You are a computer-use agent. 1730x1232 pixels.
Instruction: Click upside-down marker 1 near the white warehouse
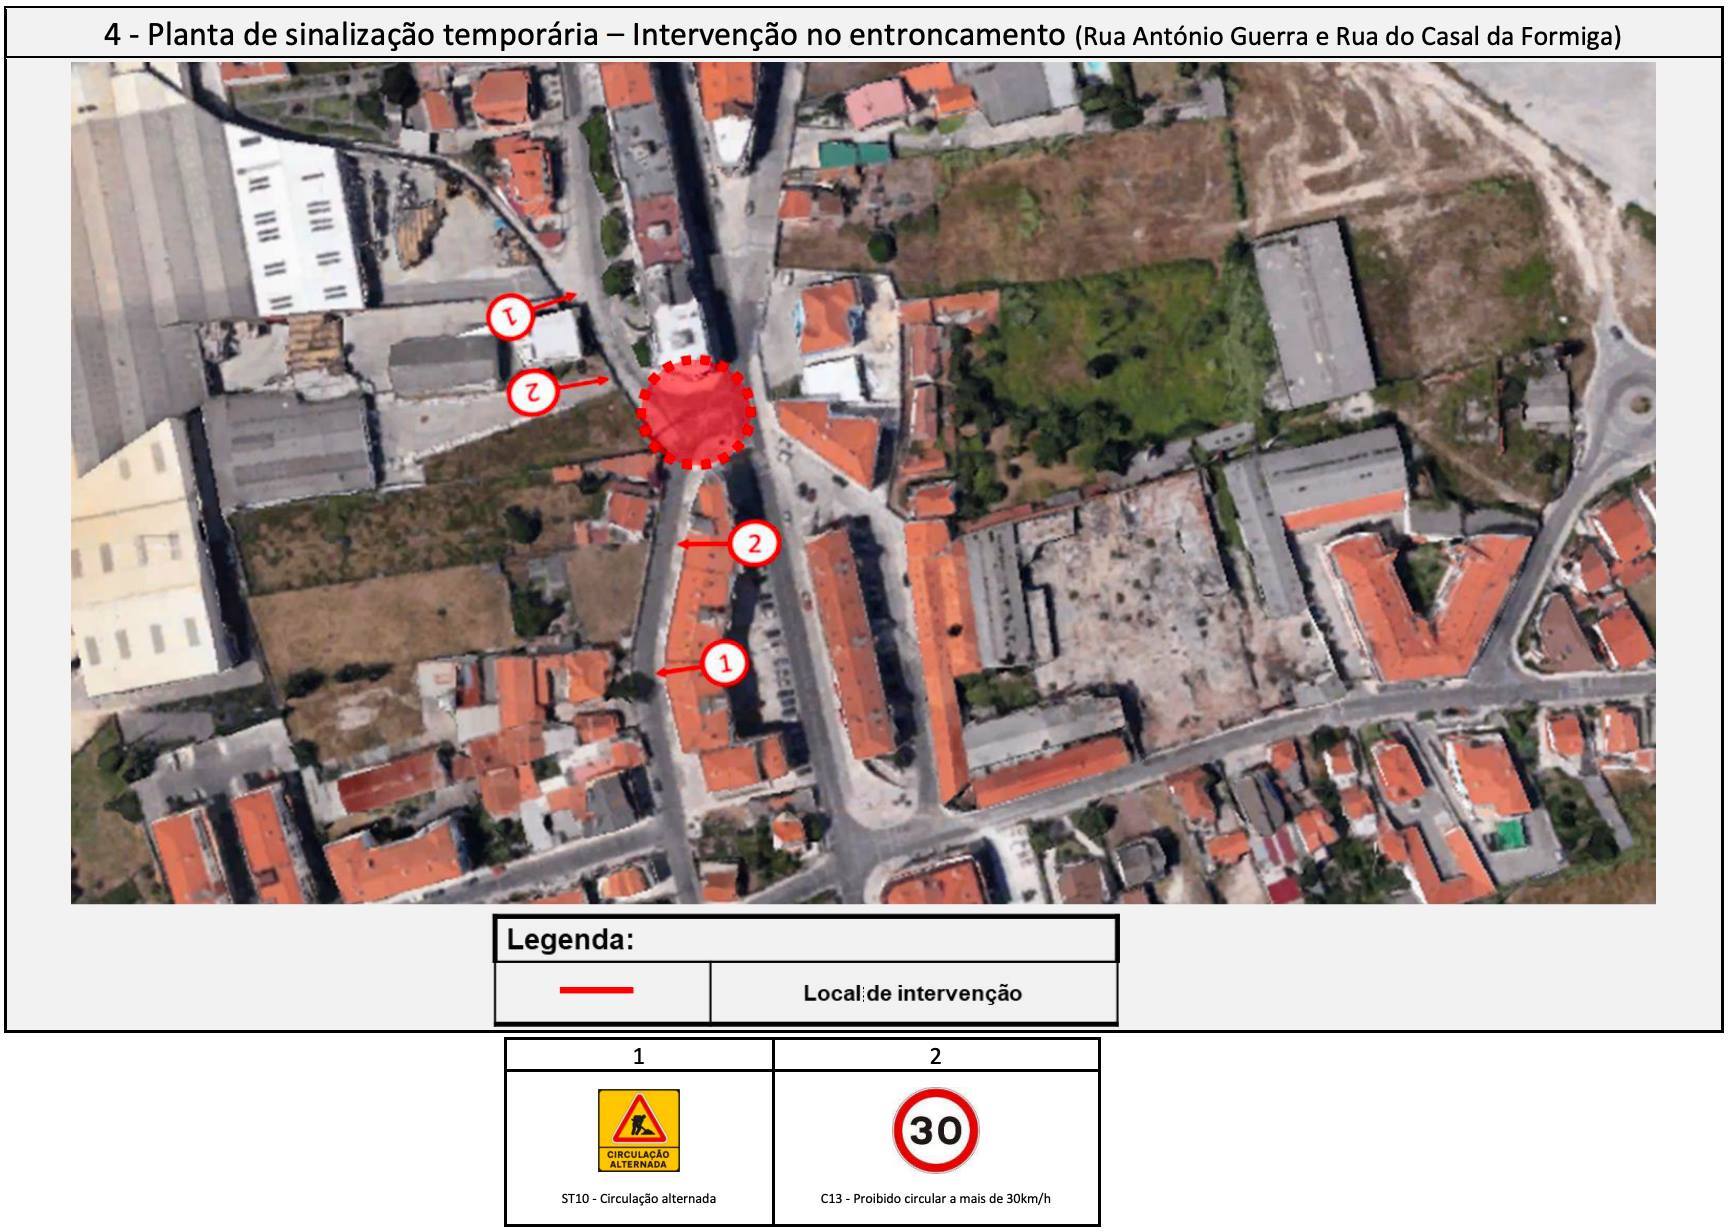click(x=511, y=316)
